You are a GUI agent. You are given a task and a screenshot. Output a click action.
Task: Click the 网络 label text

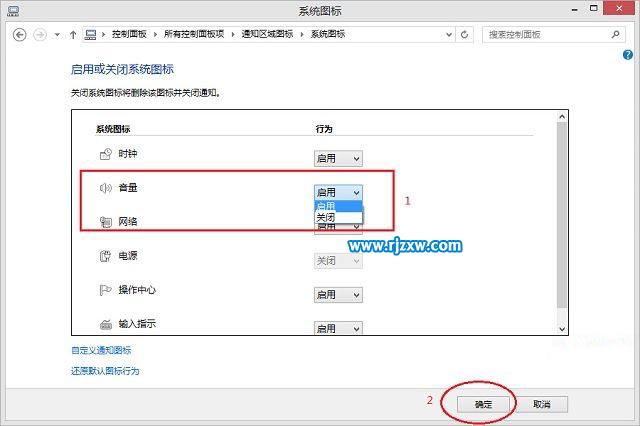coord(128,222)
